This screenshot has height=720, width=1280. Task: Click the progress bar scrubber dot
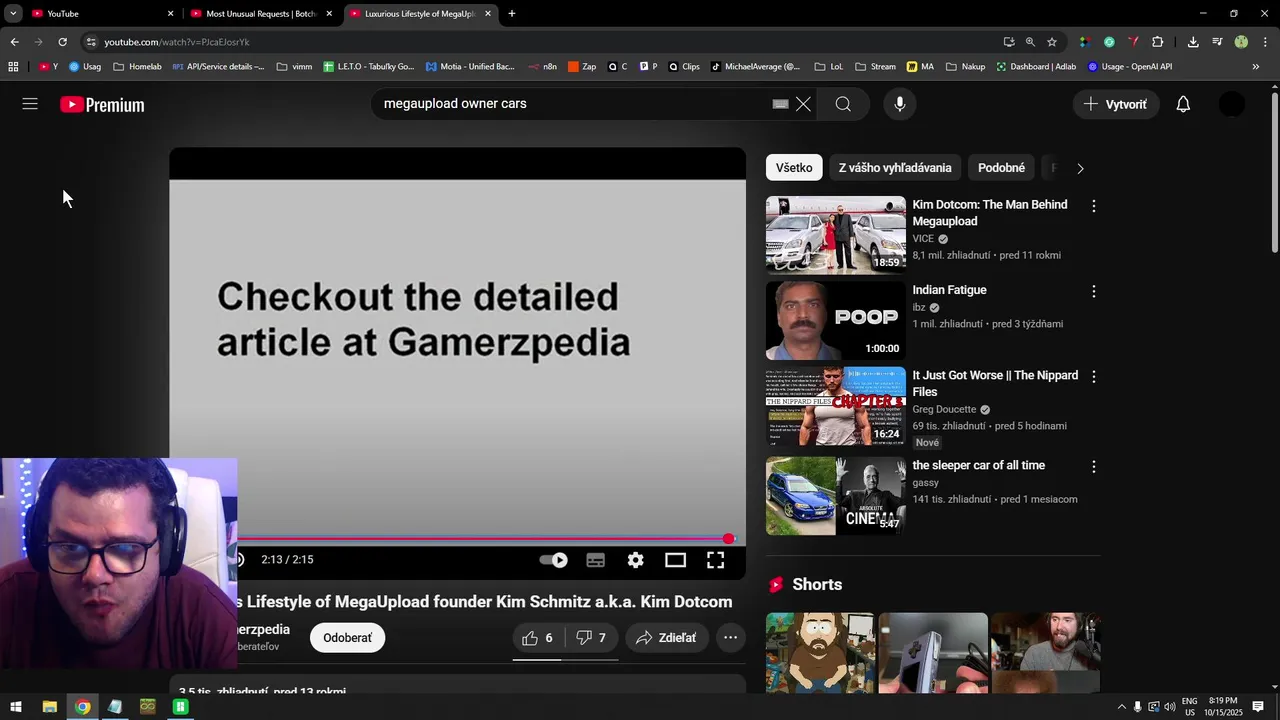(x=729, y=539)
